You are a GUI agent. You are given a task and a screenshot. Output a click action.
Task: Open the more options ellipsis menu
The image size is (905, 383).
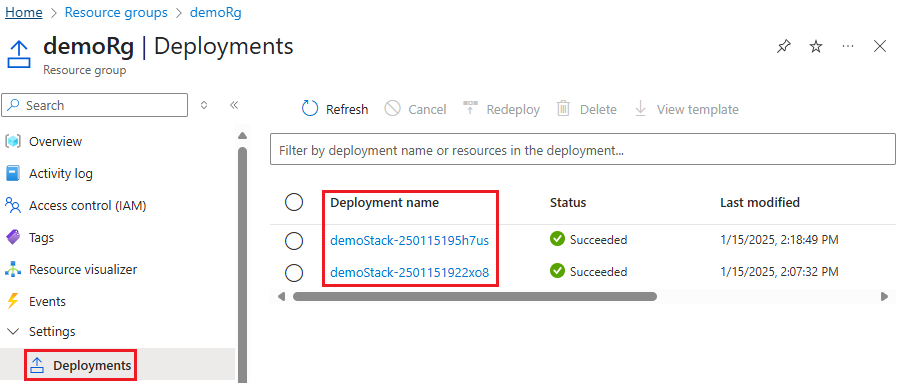(848, 46)
